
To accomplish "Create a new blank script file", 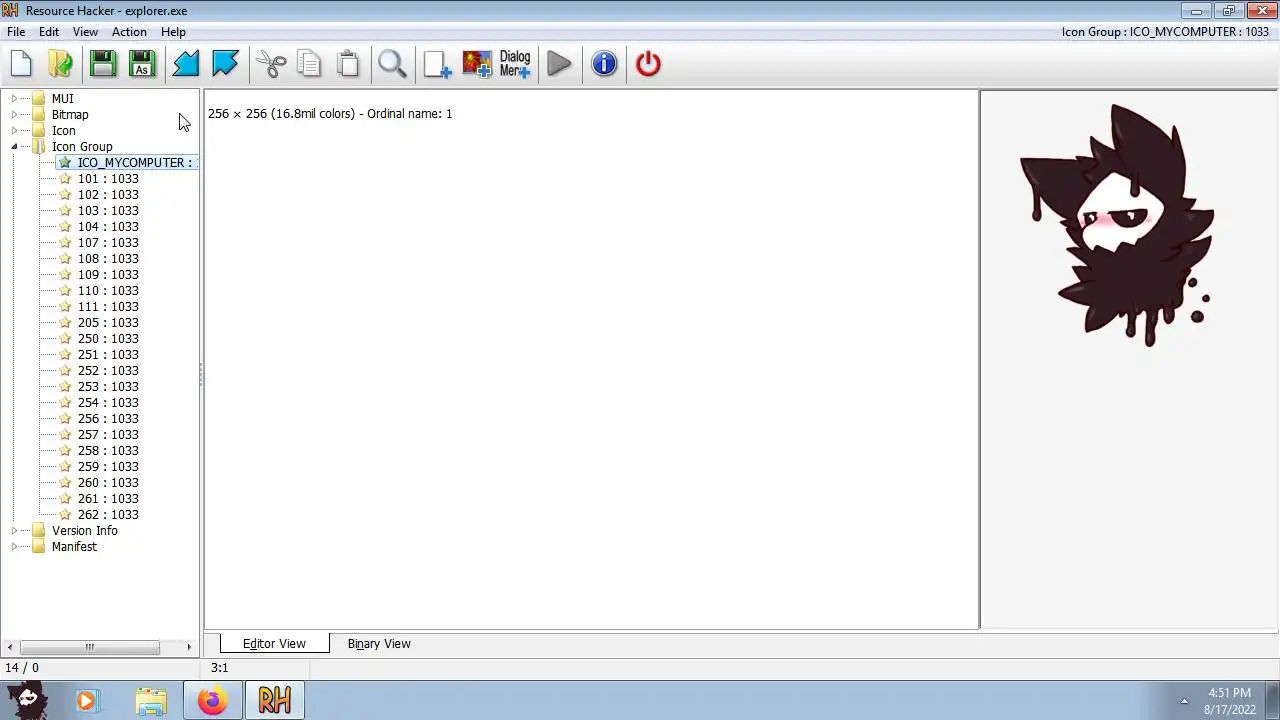I will (21, 64).
